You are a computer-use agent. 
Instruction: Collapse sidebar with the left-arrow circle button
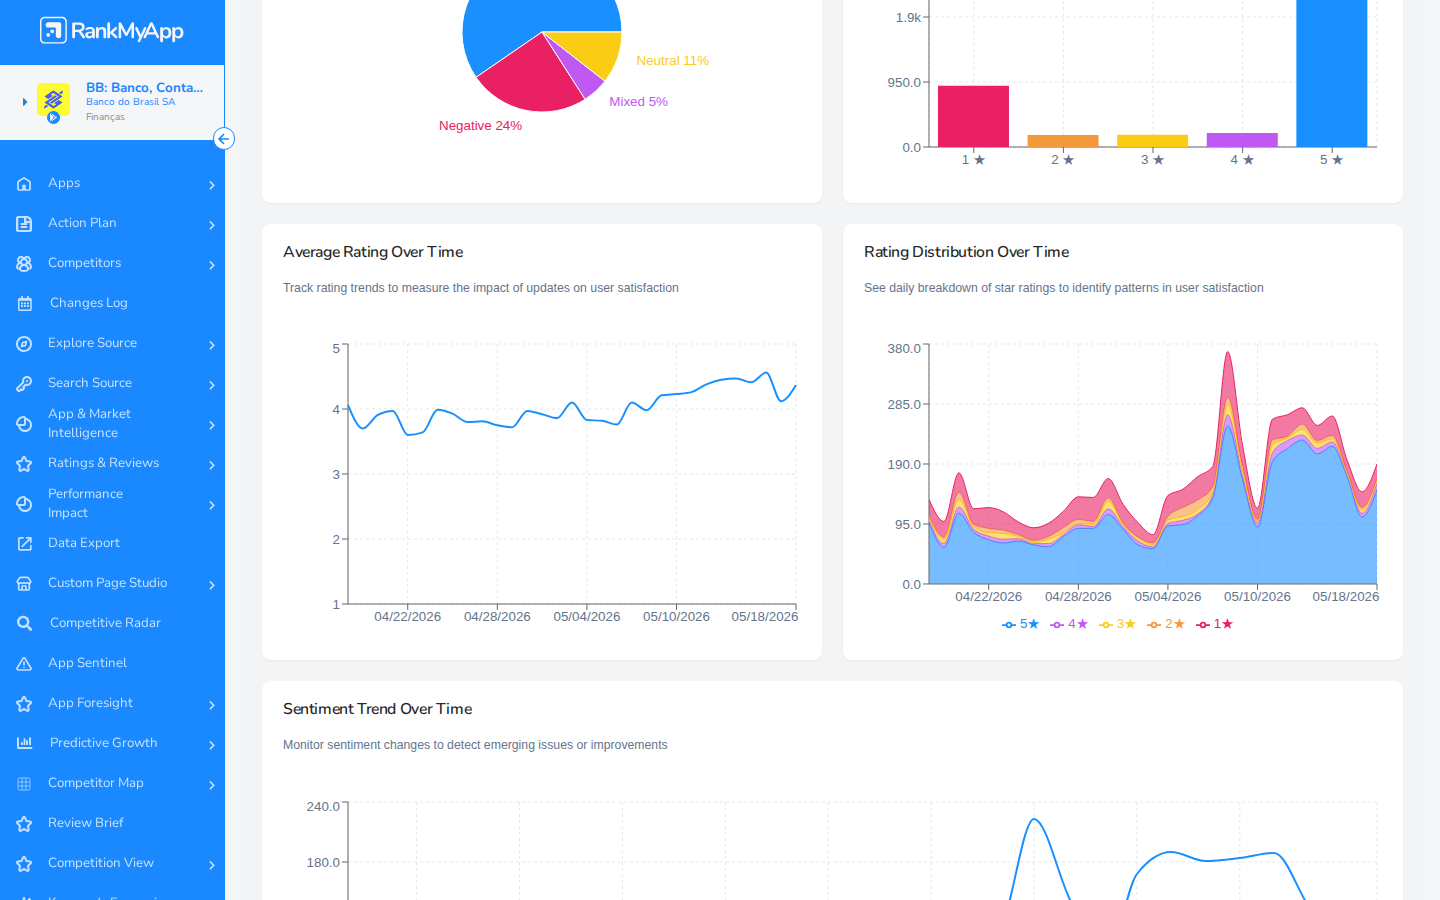click(224, 139)
